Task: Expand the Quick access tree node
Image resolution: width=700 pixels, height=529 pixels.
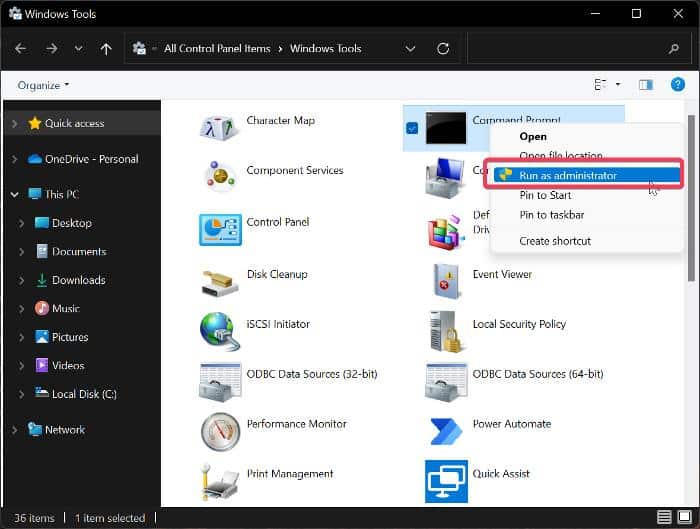Action: click(x=14, y=123)
